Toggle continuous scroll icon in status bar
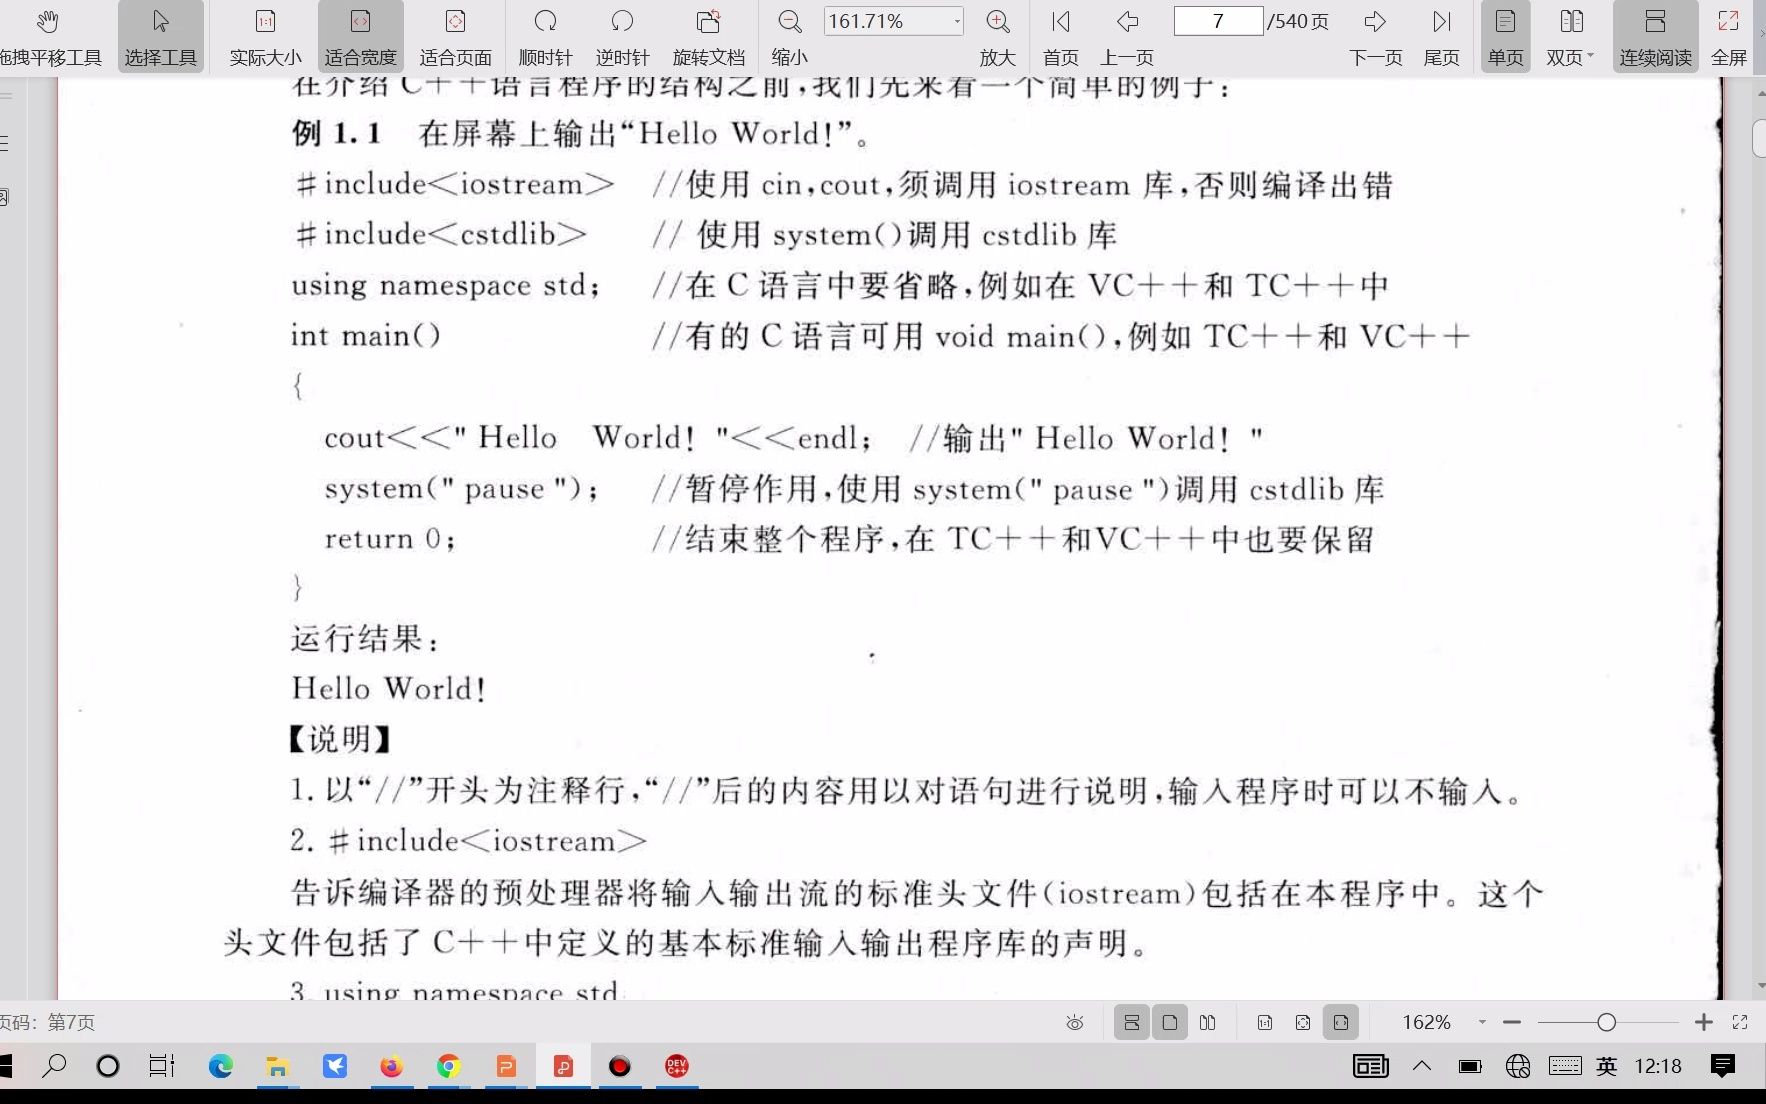The width and height of the screenshot is (1766, 1104). point(1132,1022)
